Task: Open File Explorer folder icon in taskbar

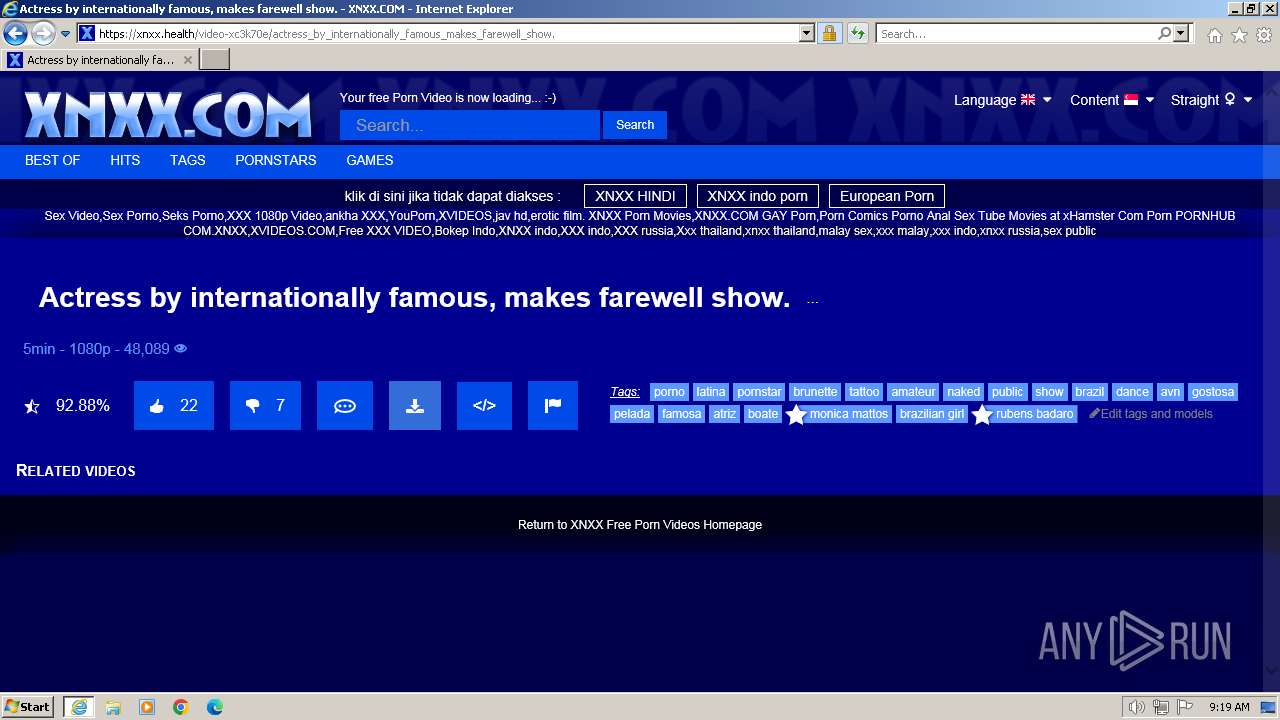Action: pos(113,707)
